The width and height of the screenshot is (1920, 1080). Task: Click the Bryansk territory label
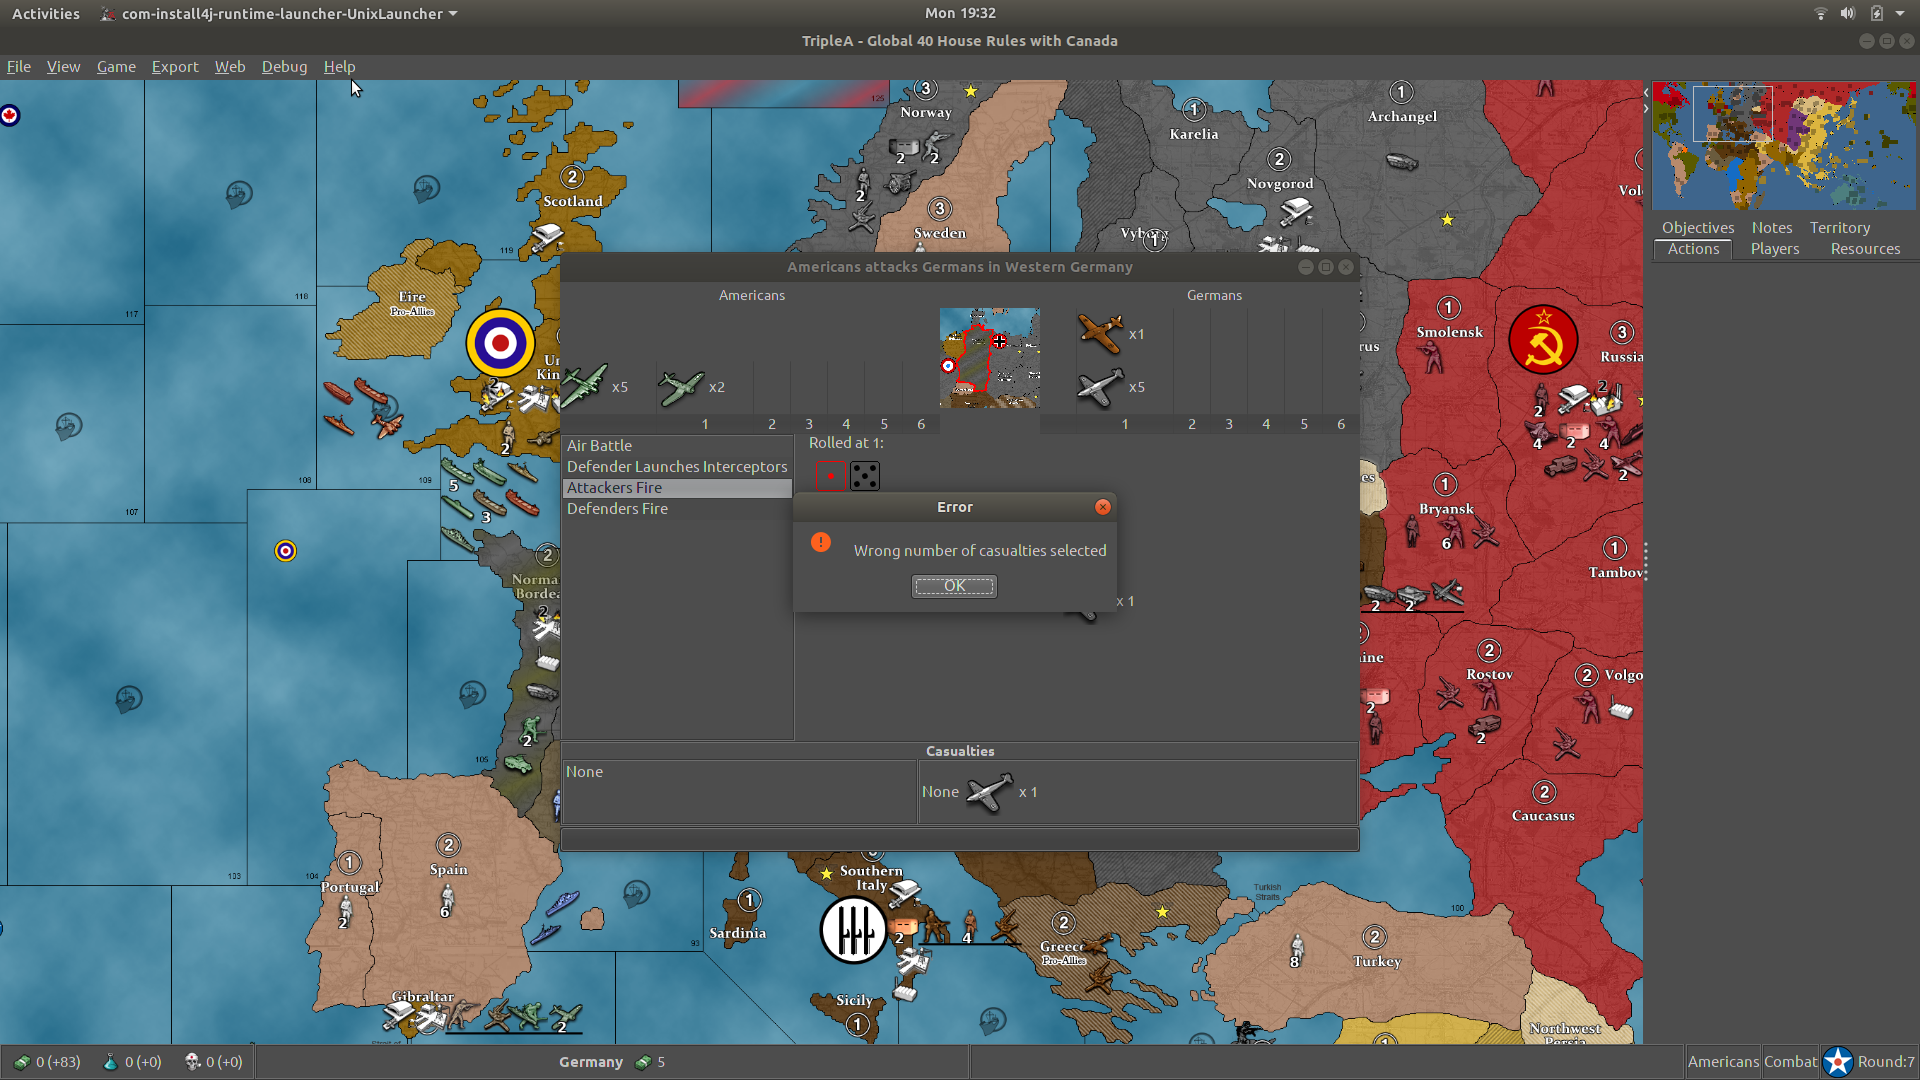1446,509
